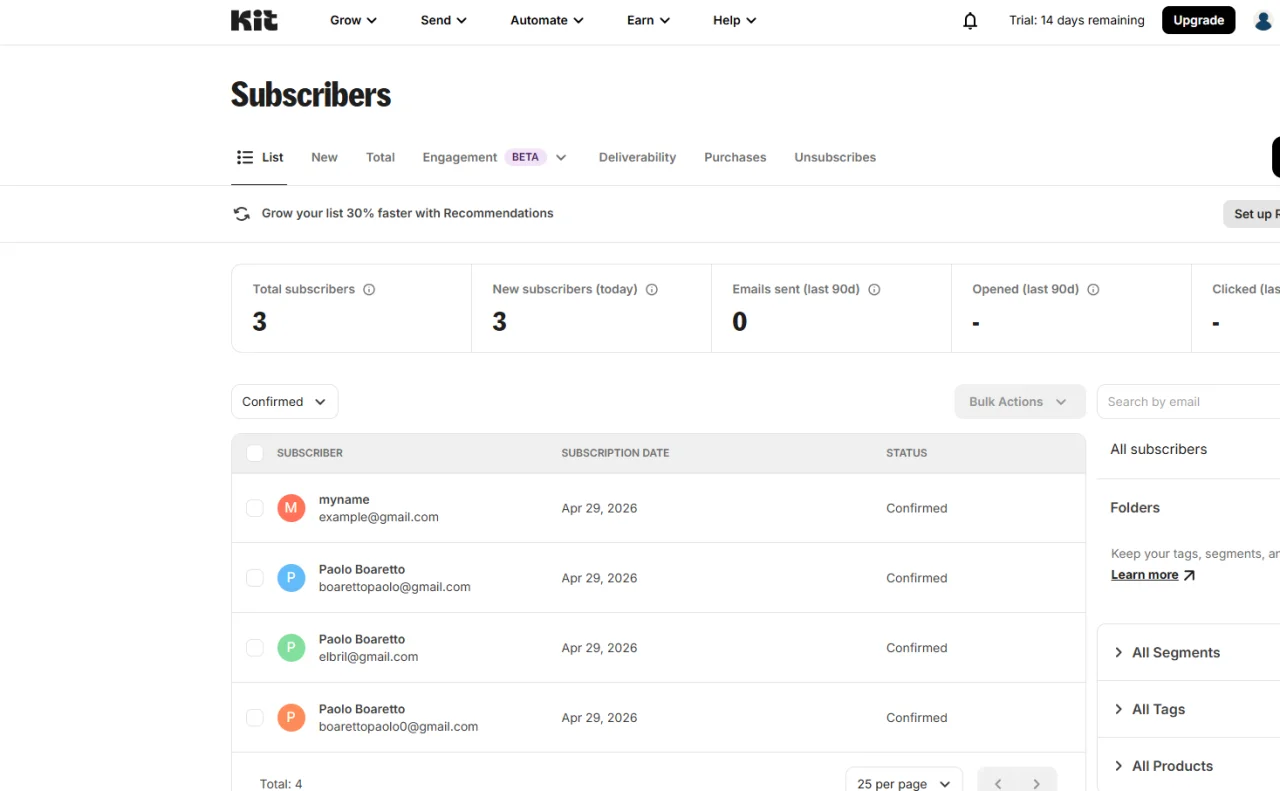
Task: Open the Earn menu
Action: click(x=648, y=20)
